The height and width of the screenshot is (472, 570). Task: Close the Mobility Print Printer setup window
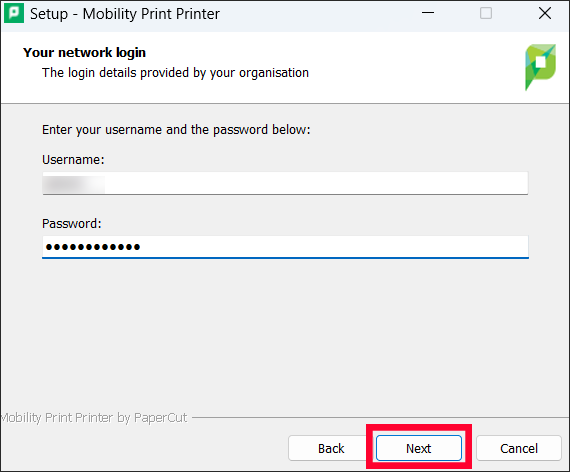[545, 13]
